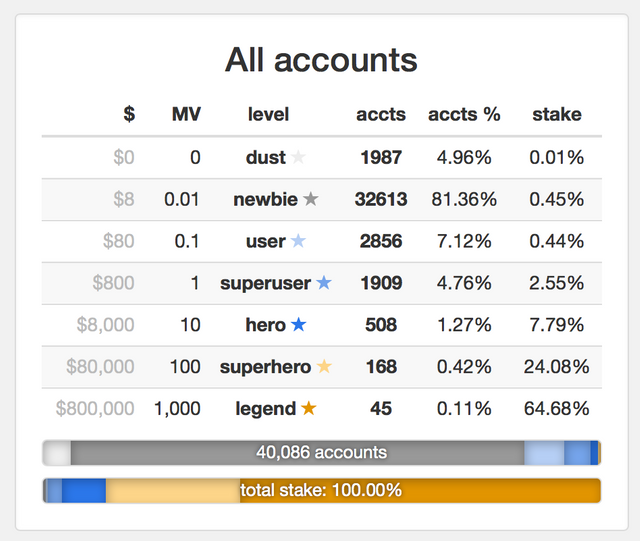Click the dark blue star beside hero
This screenshot has height=541, width=640.
pos(298,325)
